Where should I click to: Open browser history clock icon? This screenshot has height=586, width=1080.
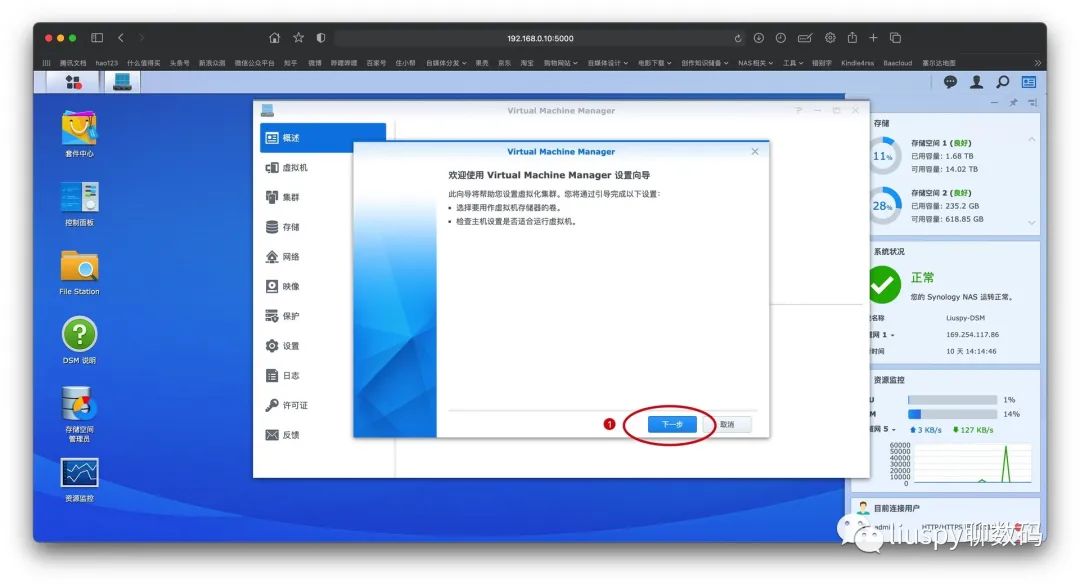pyautogui.click(x=780, y=38)
